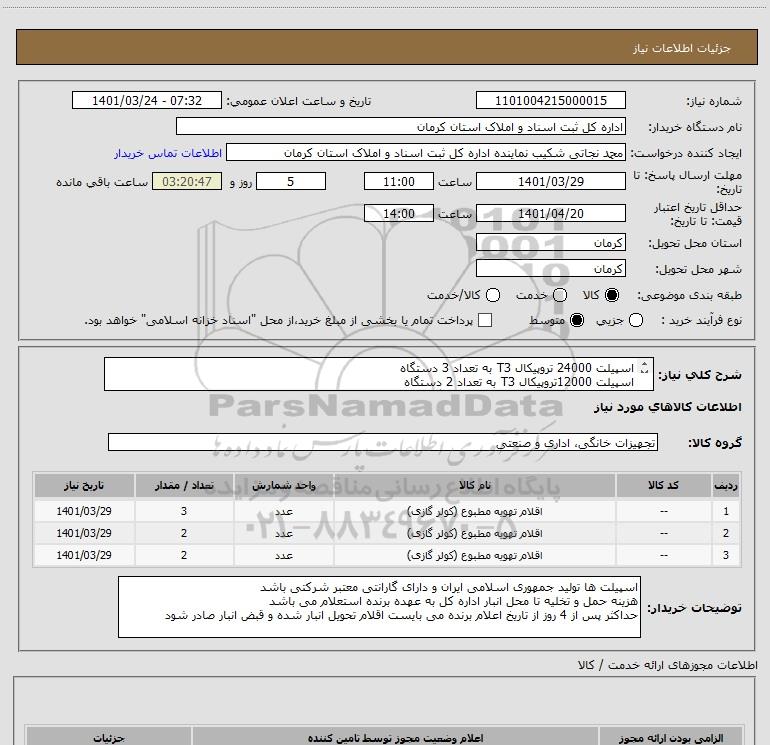Toggle the اسناد خزانه اسلامی payment checkbox
Screen dimensions: 770x745
coord(485,320)
